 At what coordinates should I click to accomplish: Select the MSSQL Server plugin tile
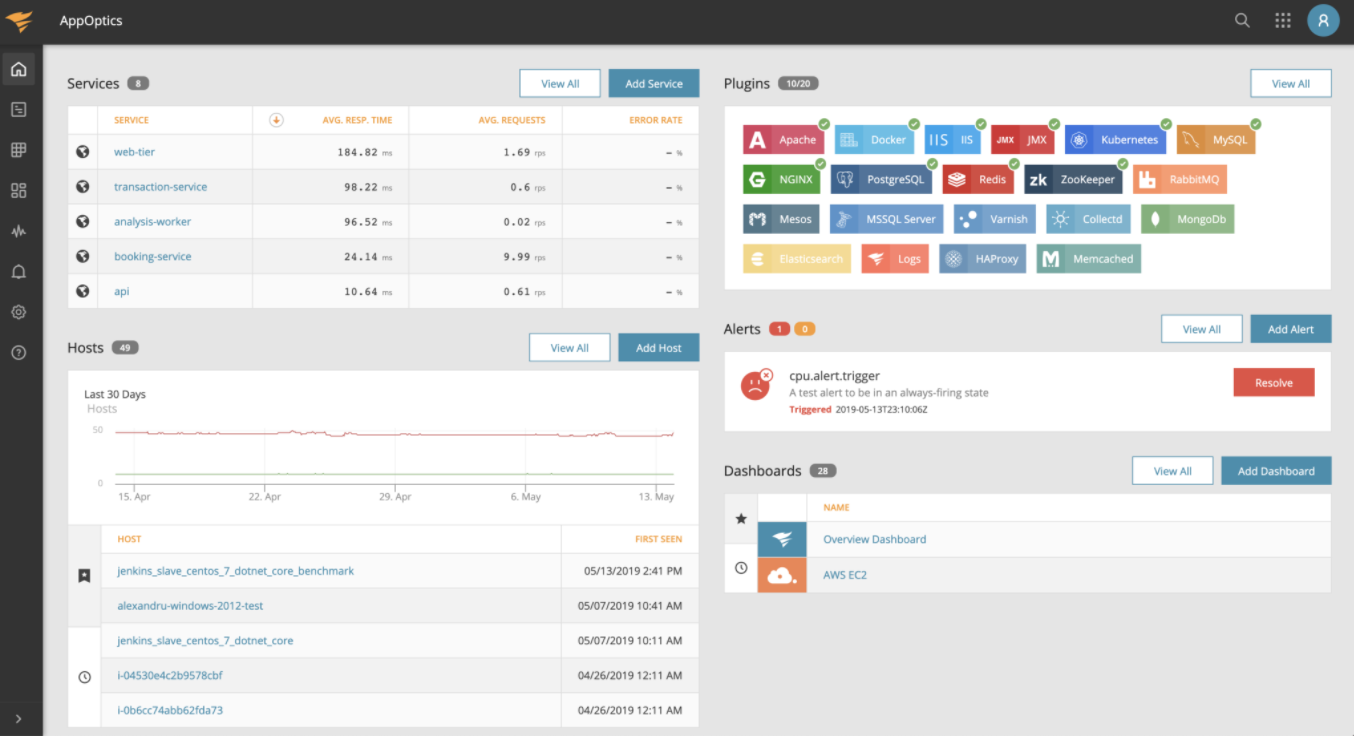887,219
